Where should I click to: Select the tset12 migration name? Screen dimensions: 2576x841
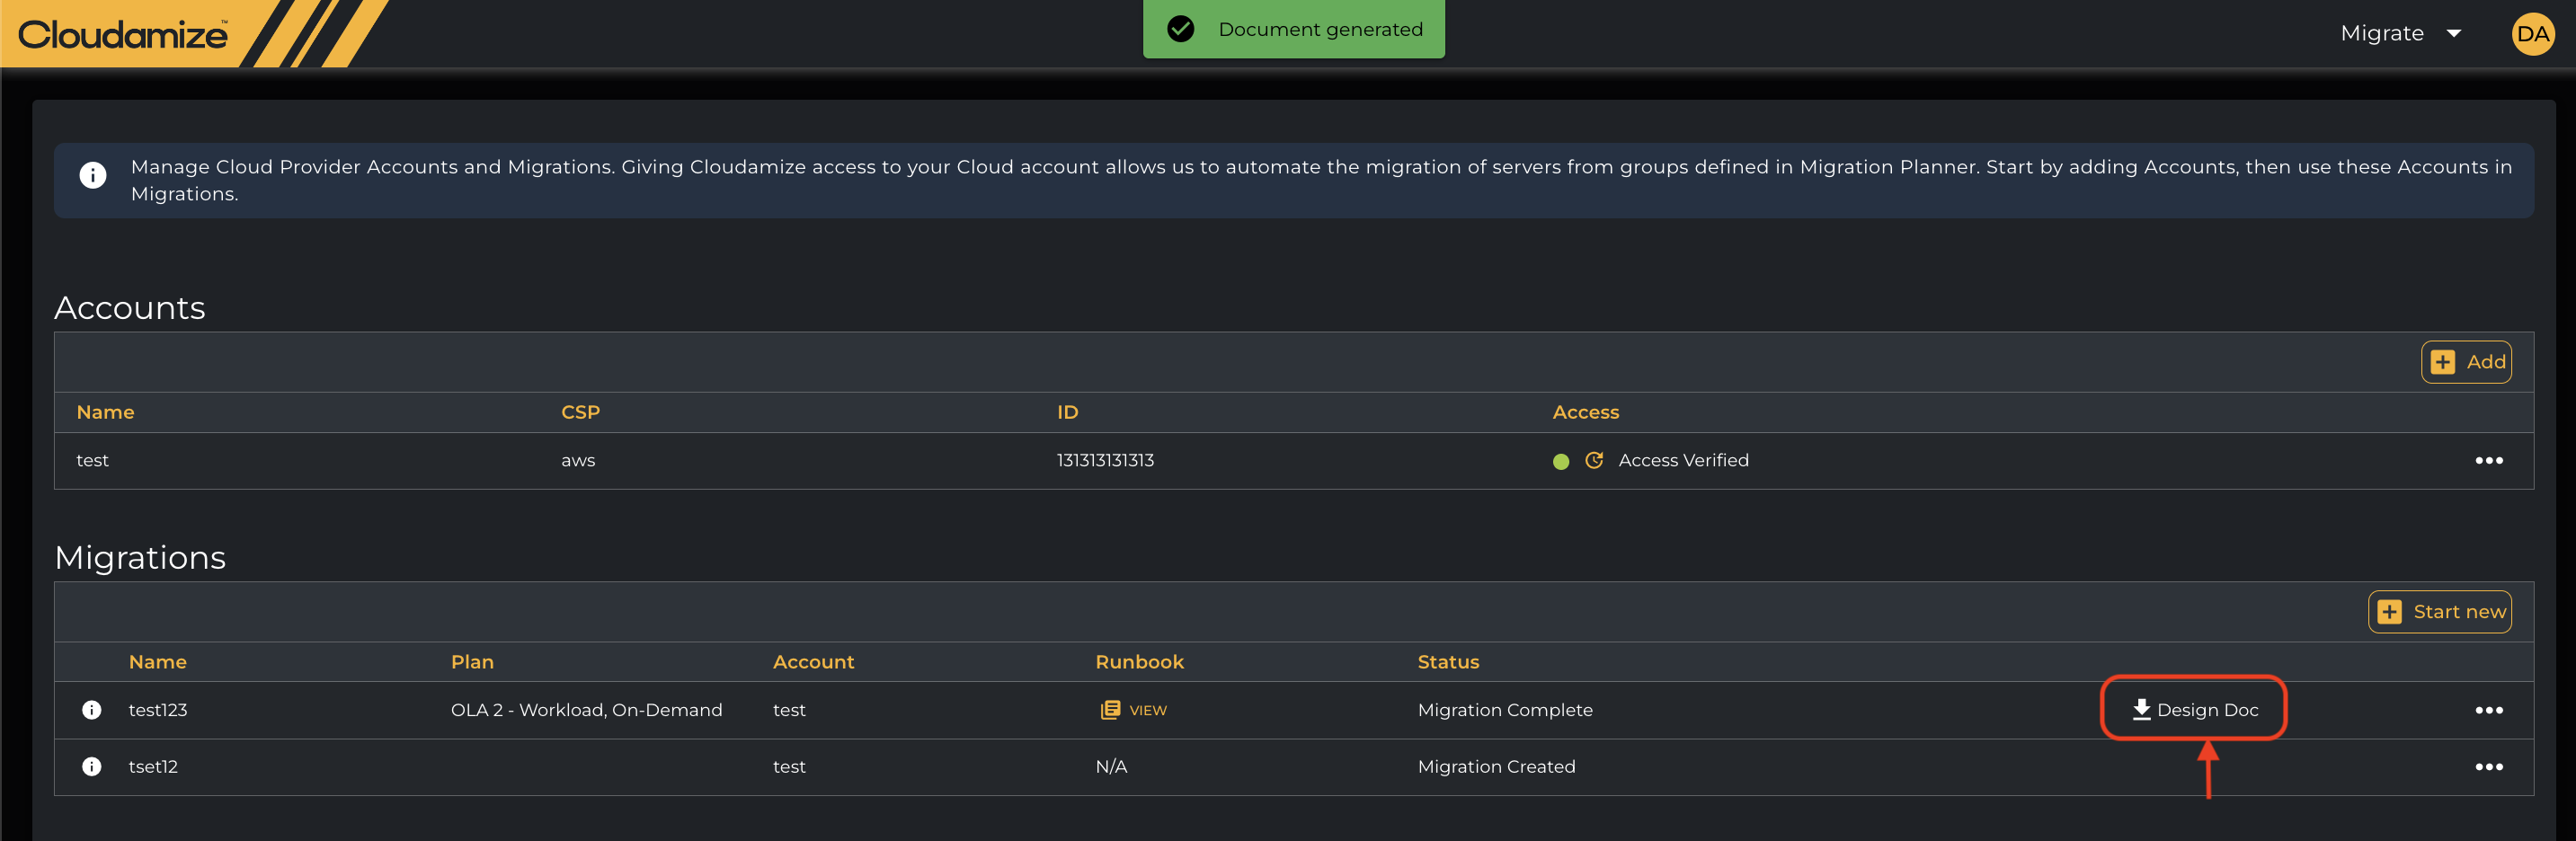153,767
